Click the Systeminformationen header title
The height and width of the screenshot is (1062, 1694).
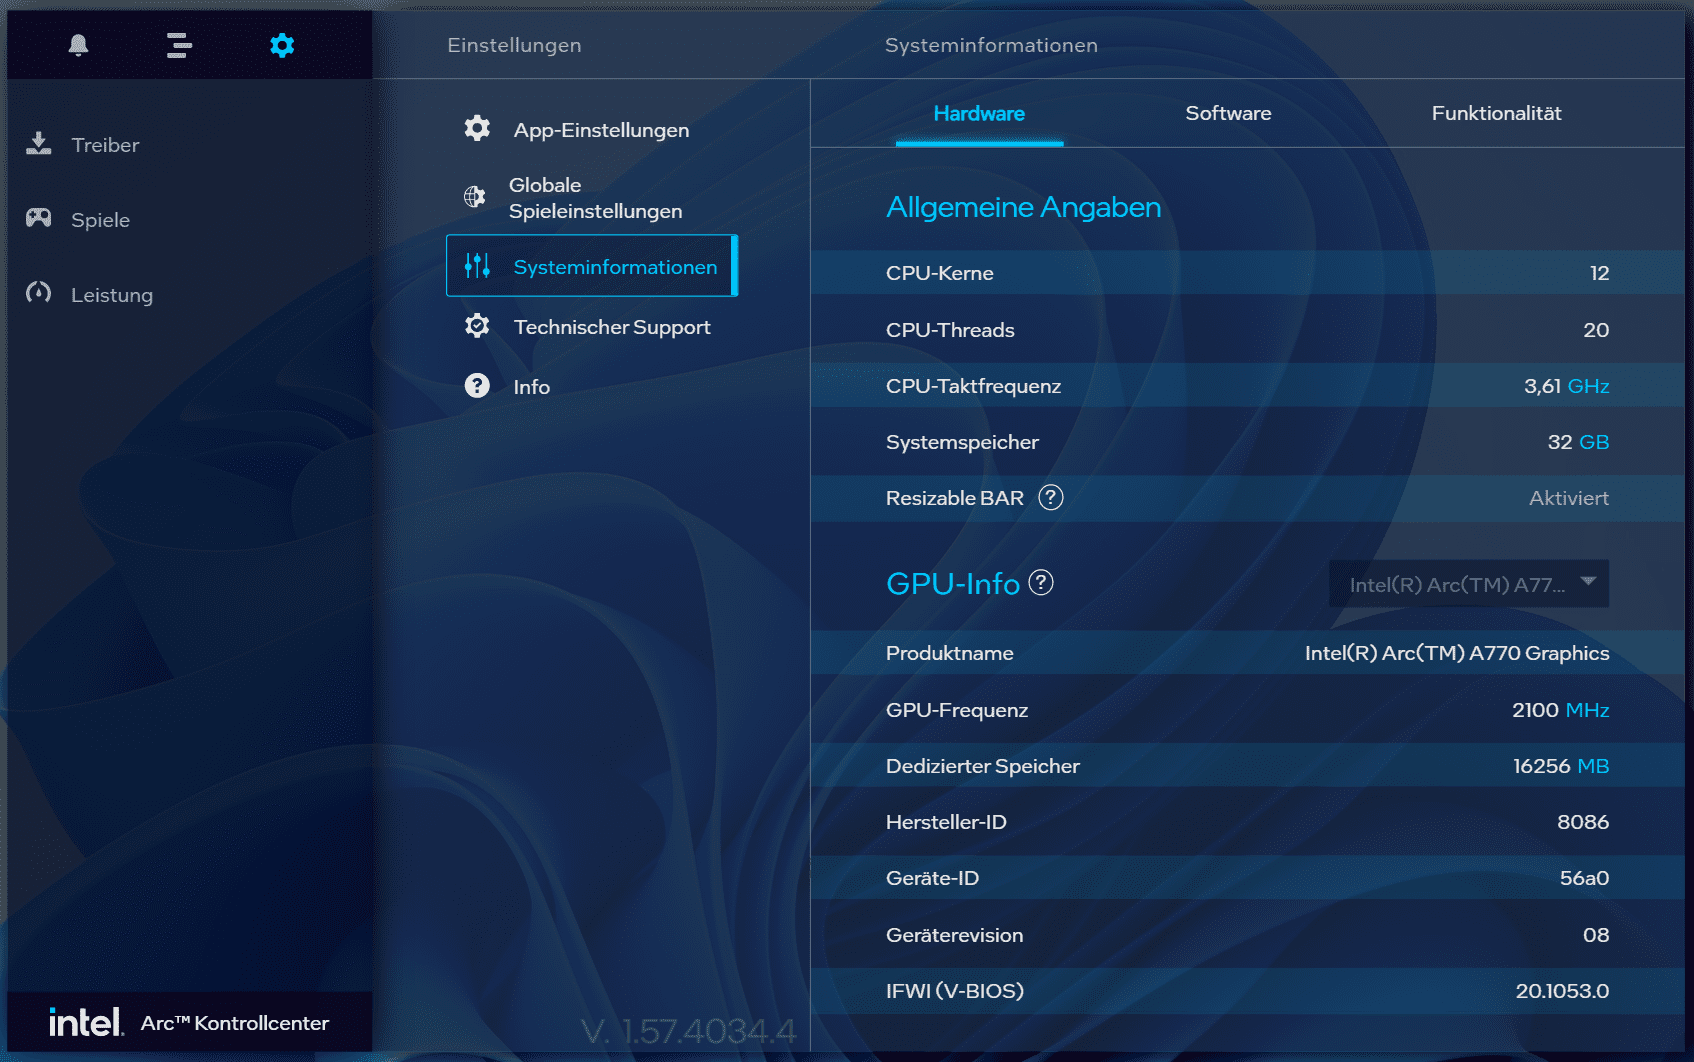coord(991,45)
